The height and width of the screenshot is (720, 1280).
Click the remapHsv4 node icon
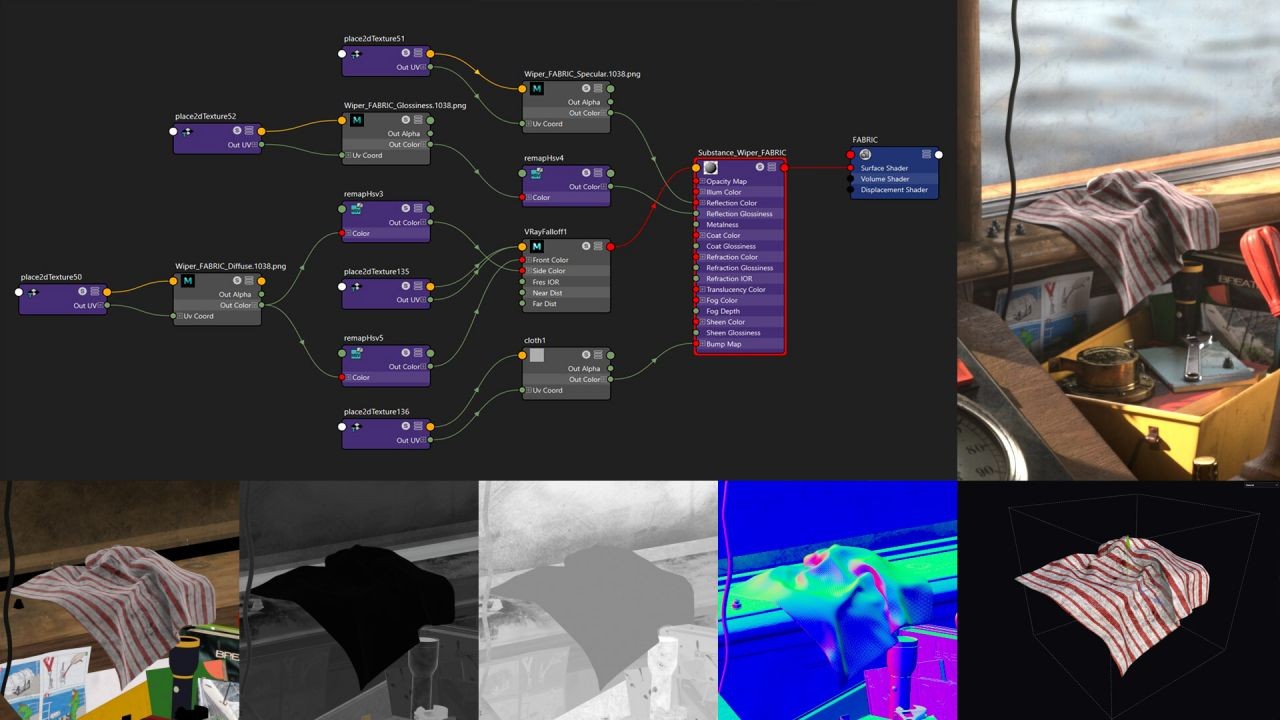pyautogui.click(x=536, y=173)
